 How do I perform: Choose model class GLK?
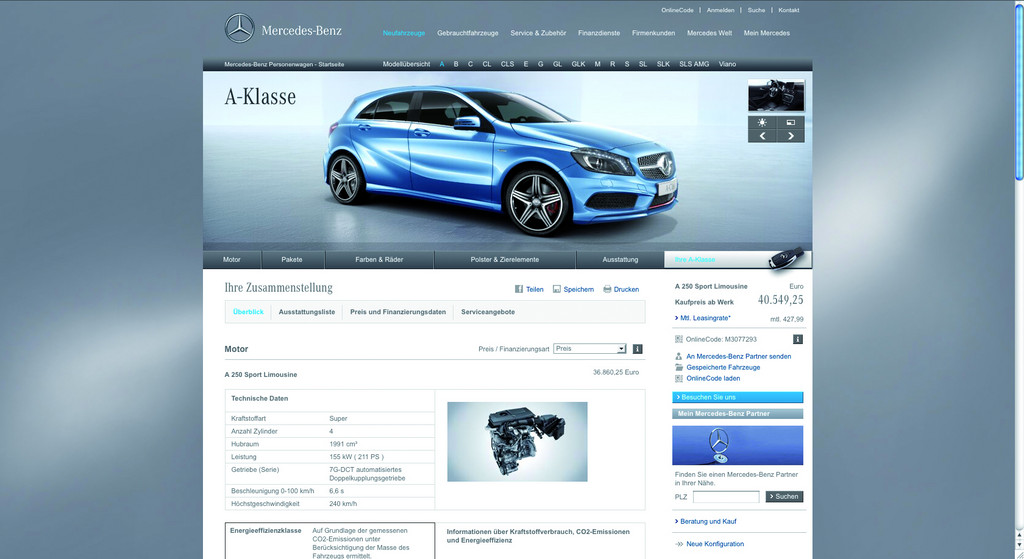[x=578, y=64]
